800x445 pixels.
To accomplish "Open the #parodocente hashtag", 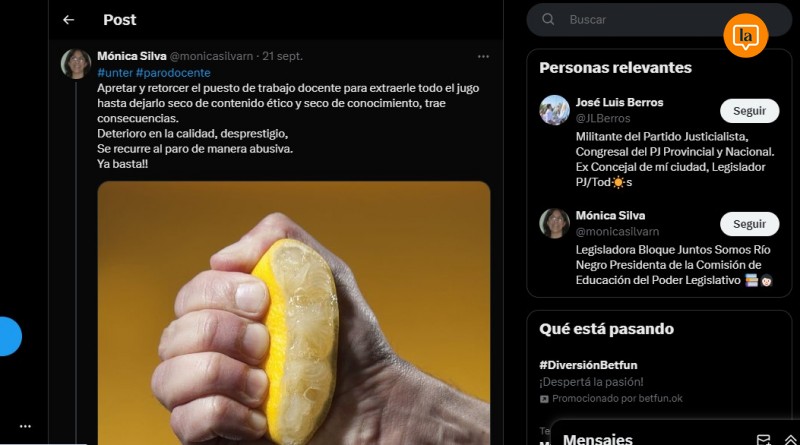I will coord(173,72).
